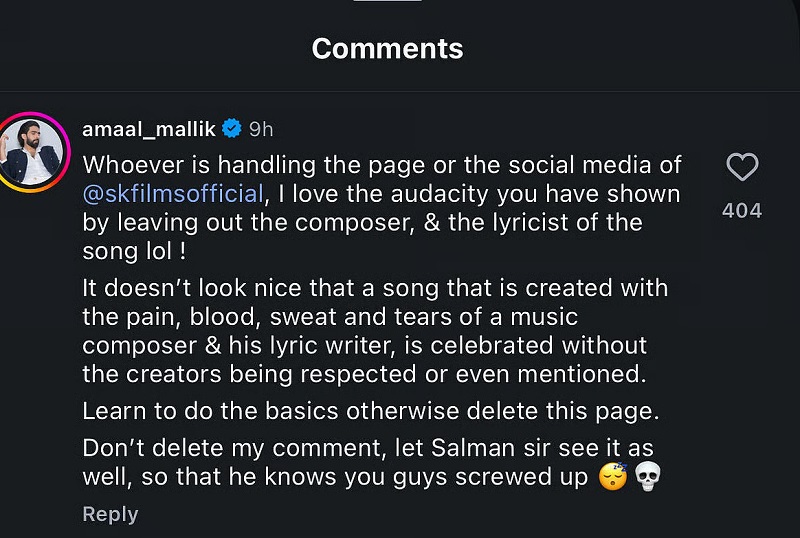Click the 'Learn to do the basics' sentence
The width and height of the screenshot is (800, 538).
(x=370, y=411)
